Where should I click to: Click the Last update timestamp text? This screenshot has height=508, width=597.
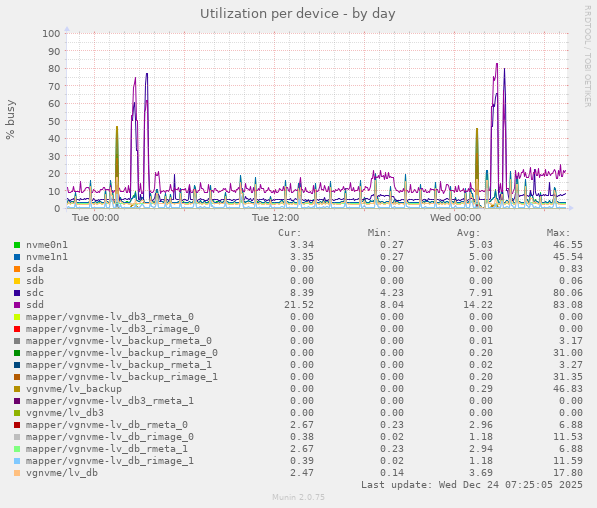click(472, 485)
